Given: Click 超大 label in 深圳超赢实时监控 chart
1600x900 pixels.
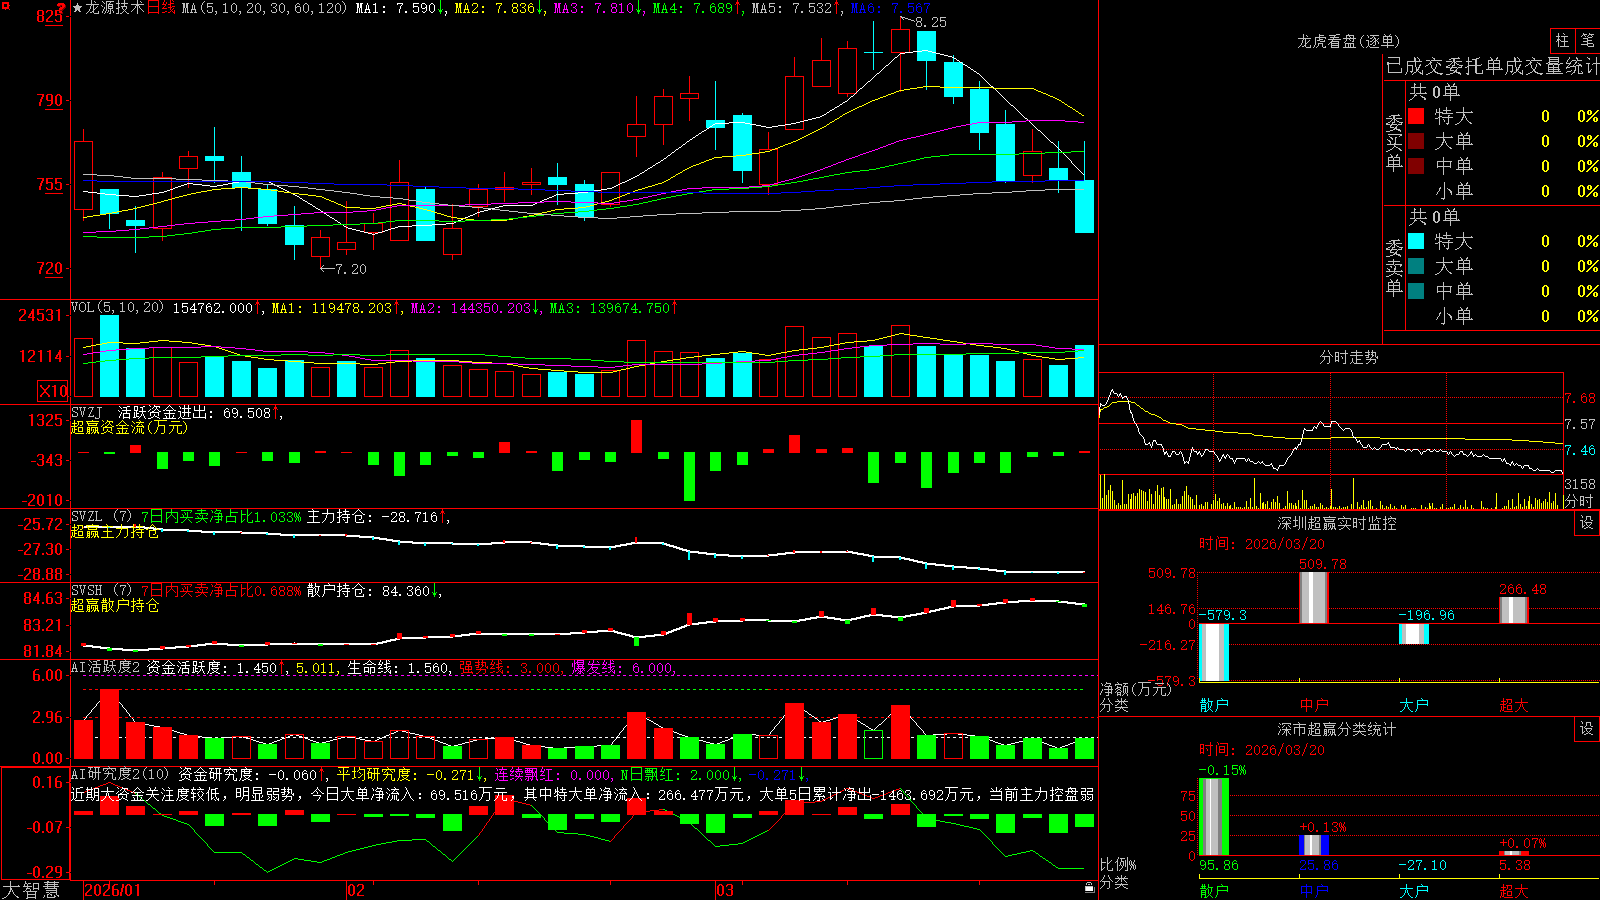Looking at the screenshot, I should pos(1514,705).
